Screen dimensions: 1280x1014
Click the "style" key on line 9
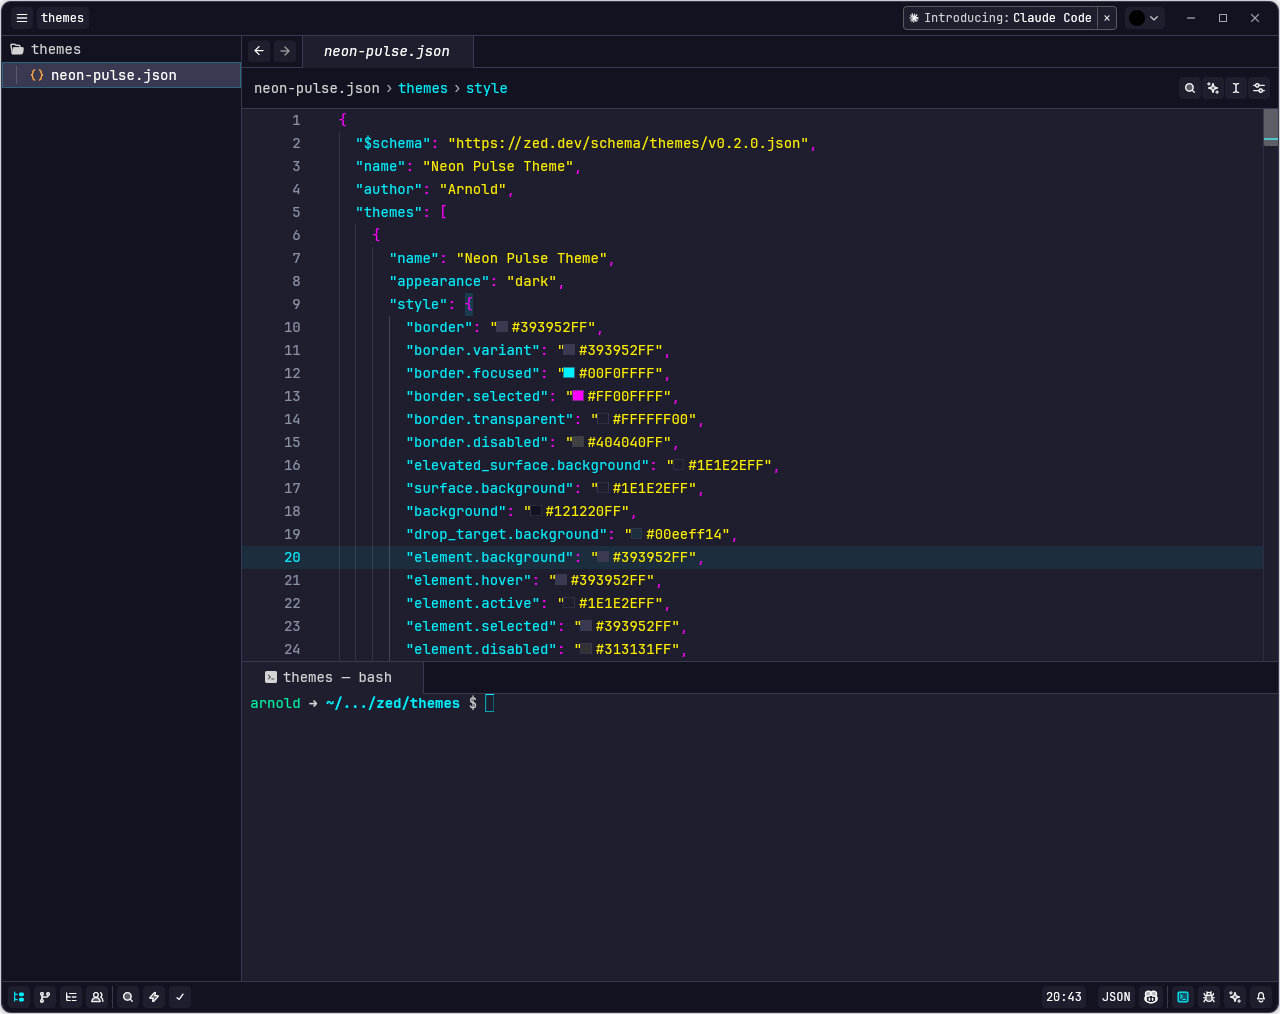point(419,304)
